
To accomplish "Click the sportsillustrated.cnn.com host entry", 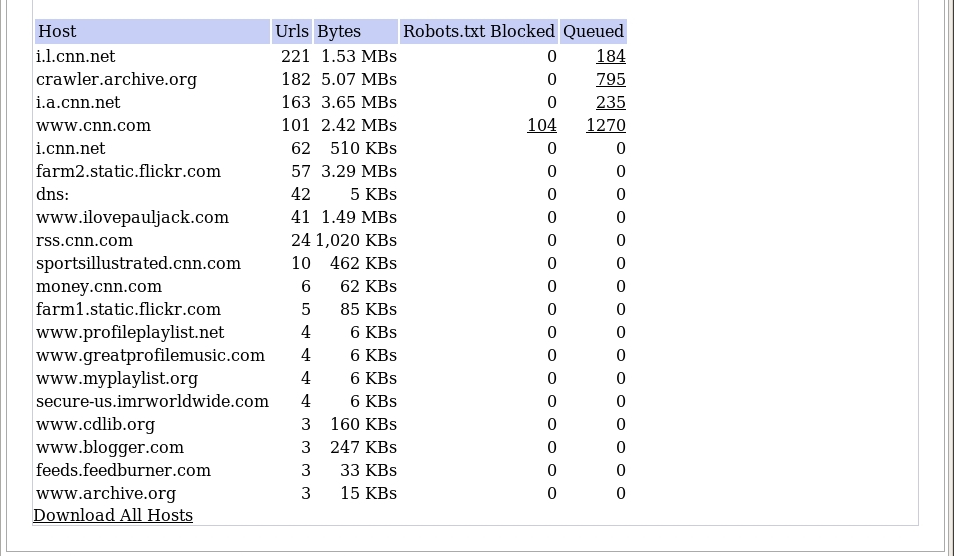I will (138, 263).
